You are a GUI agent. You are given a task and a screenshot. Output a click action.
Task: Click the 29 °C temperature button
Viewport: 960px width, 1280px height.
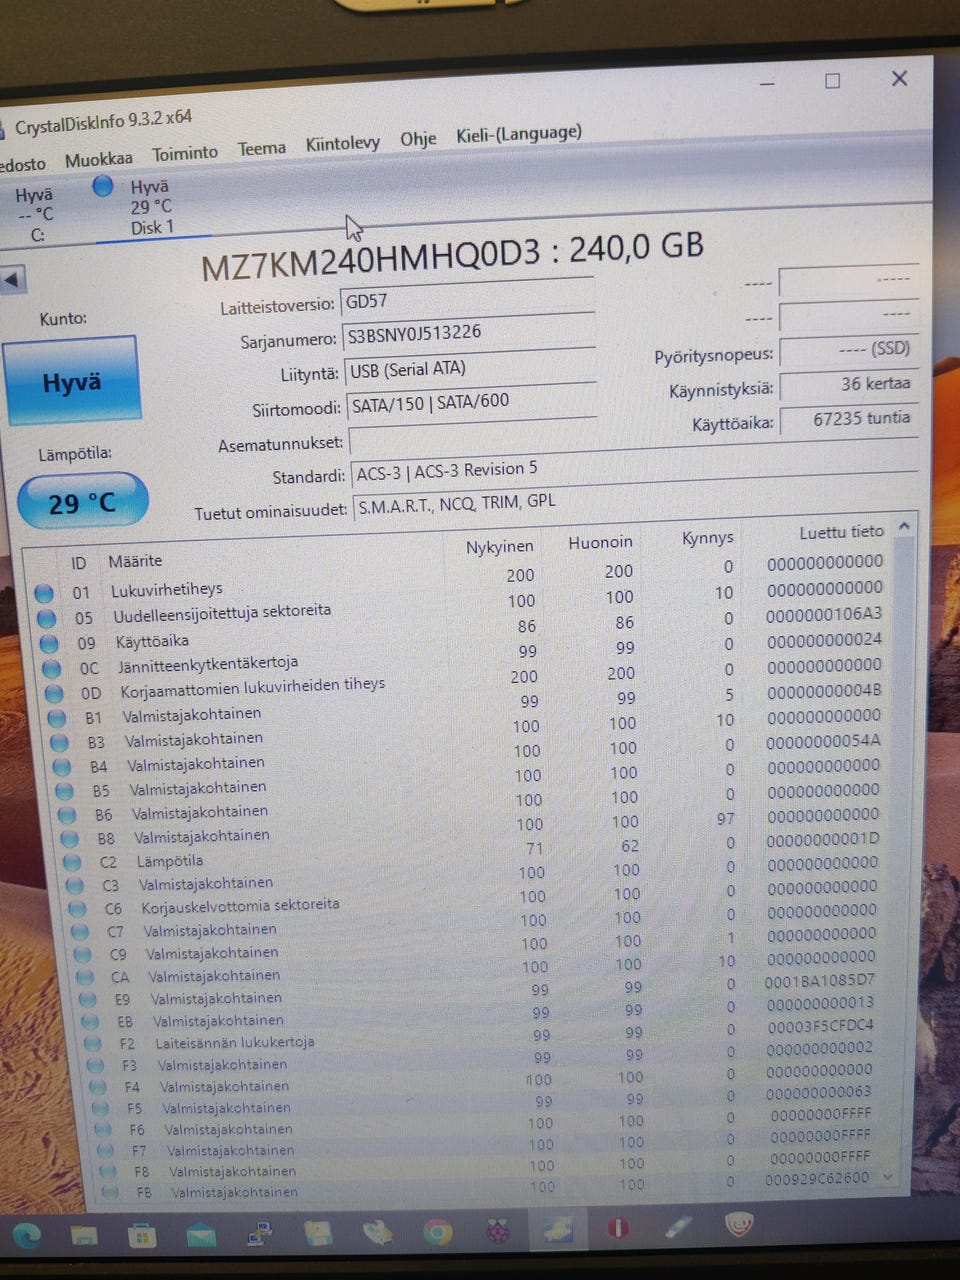[x=83, y=501]
